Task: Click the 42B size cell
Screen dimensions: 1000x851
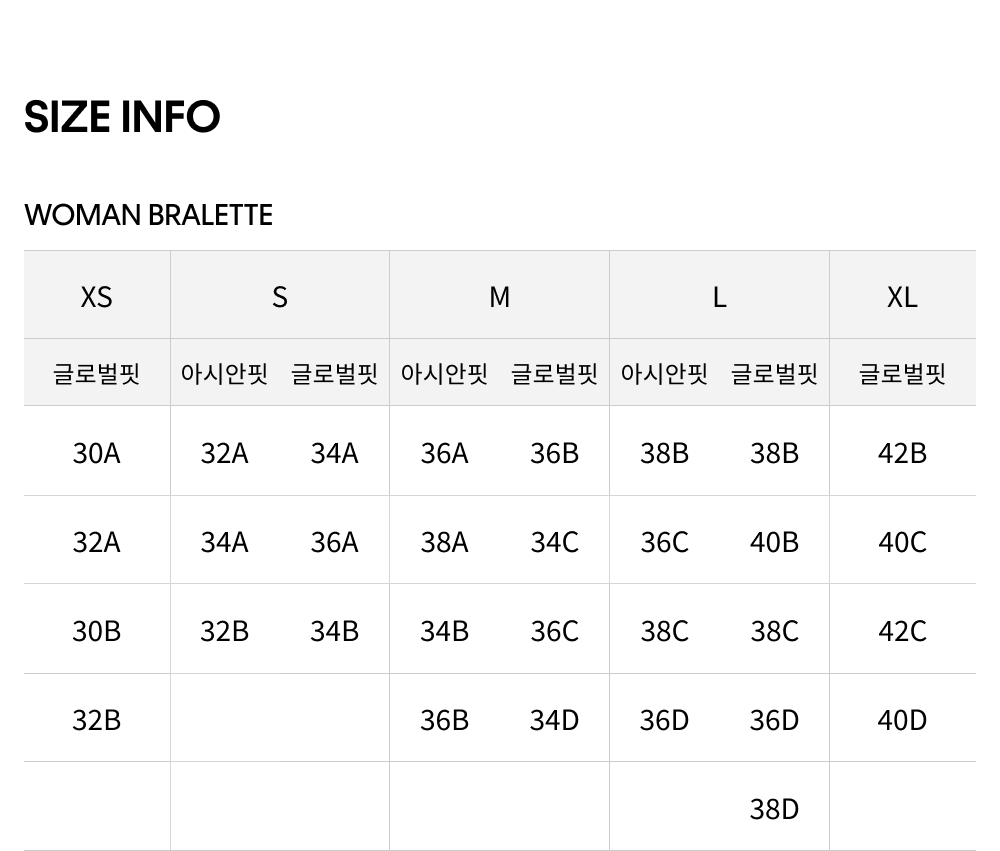Action: tap(902, 453)
